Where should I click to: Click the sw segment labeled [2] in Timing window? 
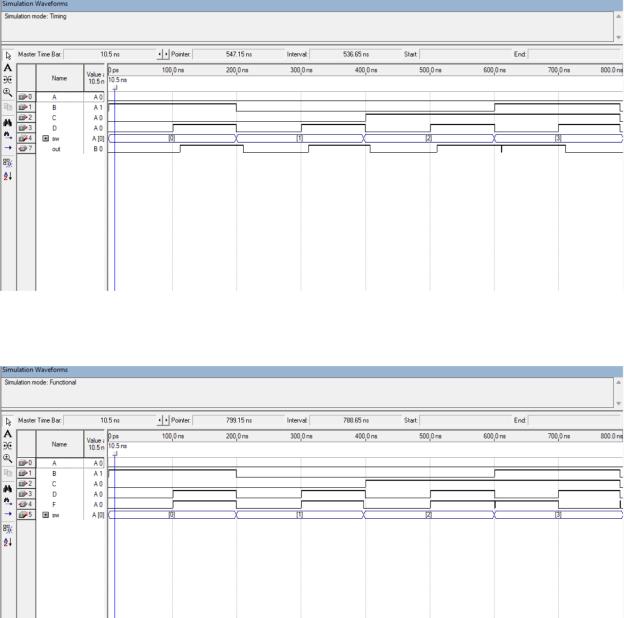[429, 138]
